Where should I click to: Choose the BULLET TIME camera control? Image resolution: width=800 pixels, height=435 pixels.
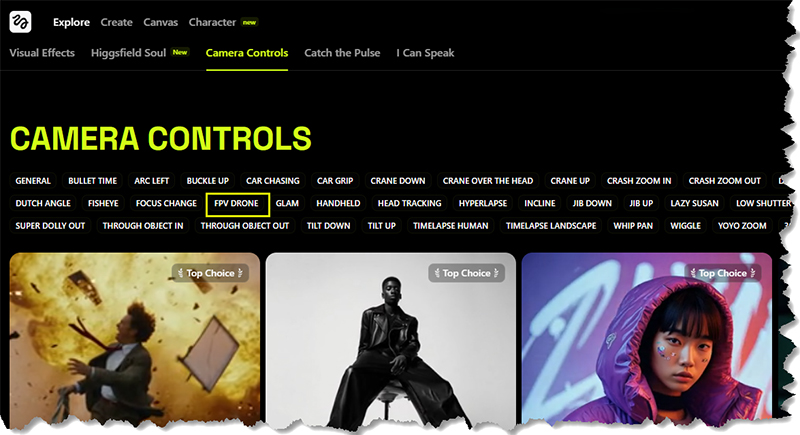(92, 181)
